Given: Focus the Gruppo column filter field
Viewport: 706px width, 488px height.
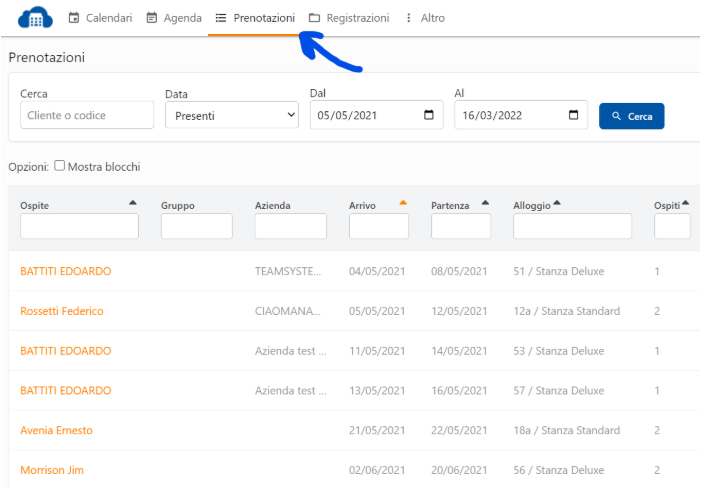Looking at the screenshot, I should 196,227.
